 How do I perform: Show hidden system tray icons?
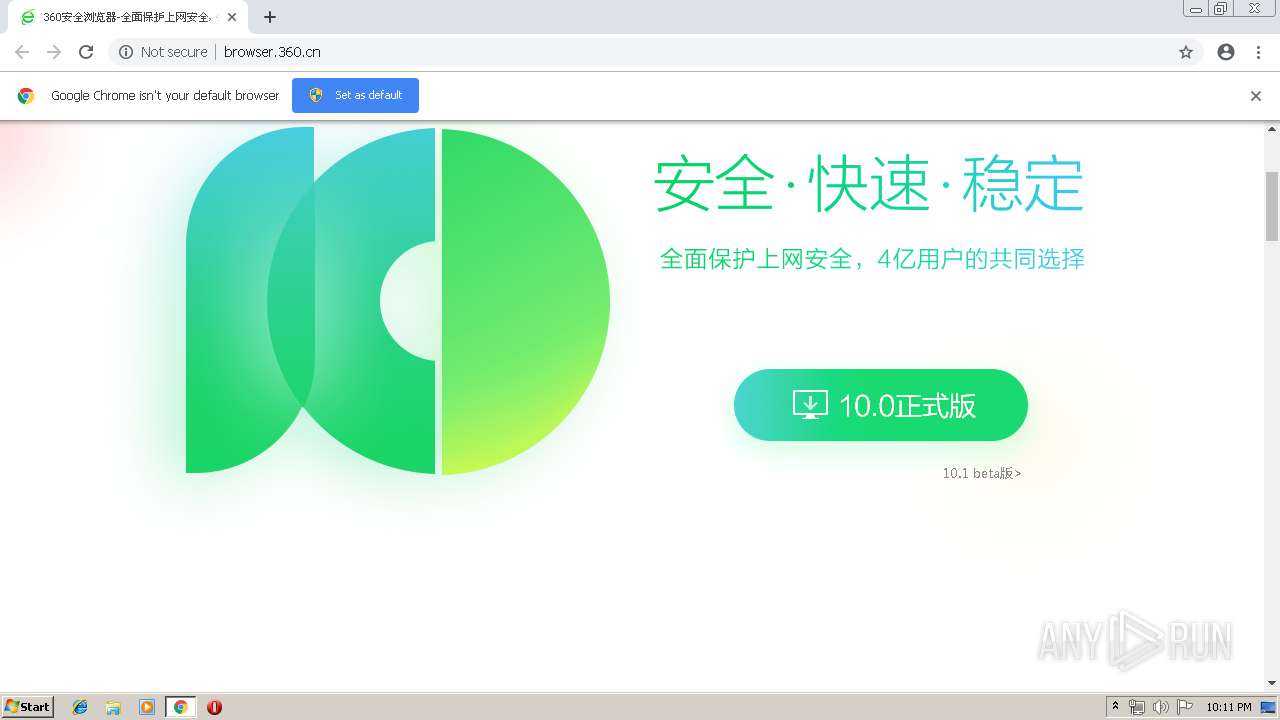(1116, 707)
